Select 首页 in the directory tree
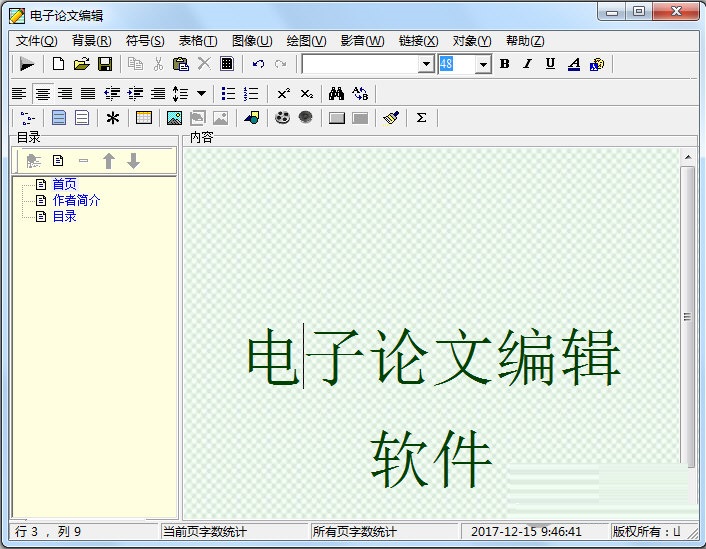 pyautogui.click(x=65, y=184)
